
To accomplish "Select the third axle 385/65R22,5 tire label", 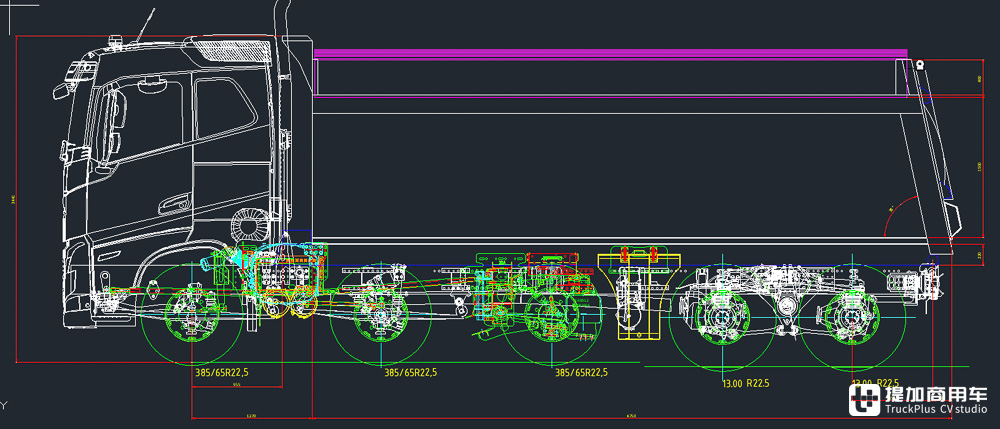I will tap(583, 372).
